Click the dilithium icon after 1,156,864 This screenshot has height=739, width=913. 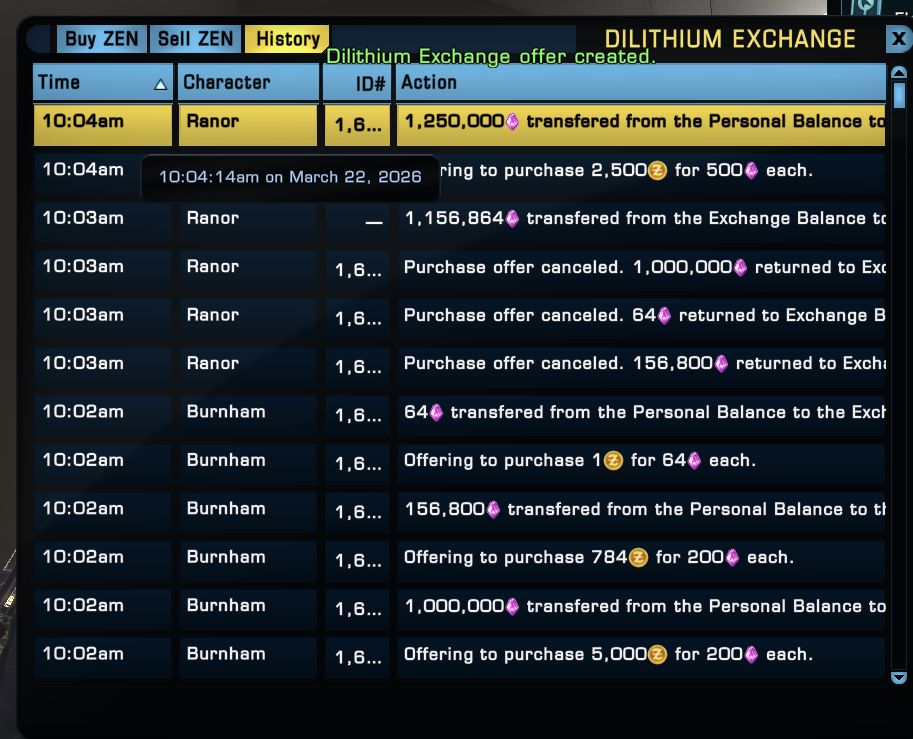[512, 219]
